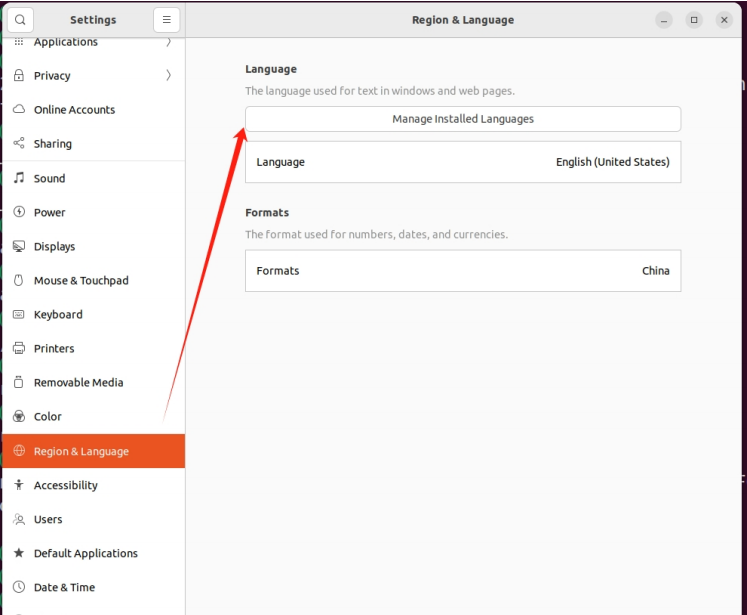This screenshot has width=747, height=615.
Task: Click the Date & Time clock icon
Action: pos(19,587)
